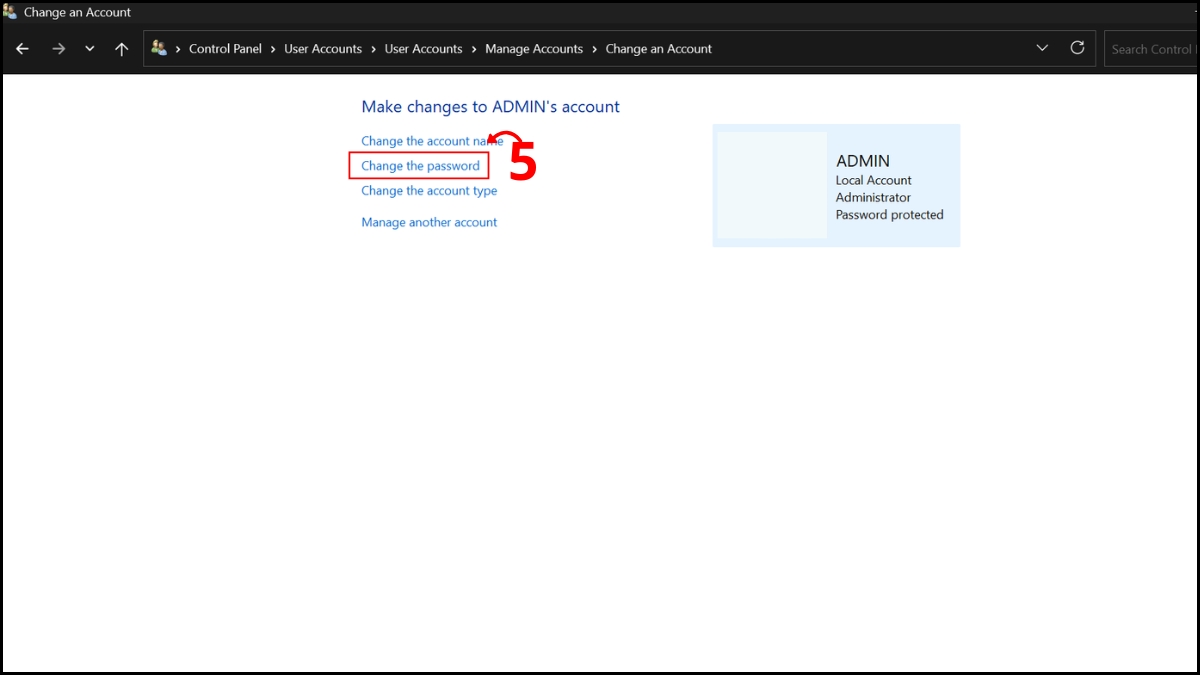Expand chevron before Change an Account breadcrumb
This screenshot has height=675, width=1200.
594,49
